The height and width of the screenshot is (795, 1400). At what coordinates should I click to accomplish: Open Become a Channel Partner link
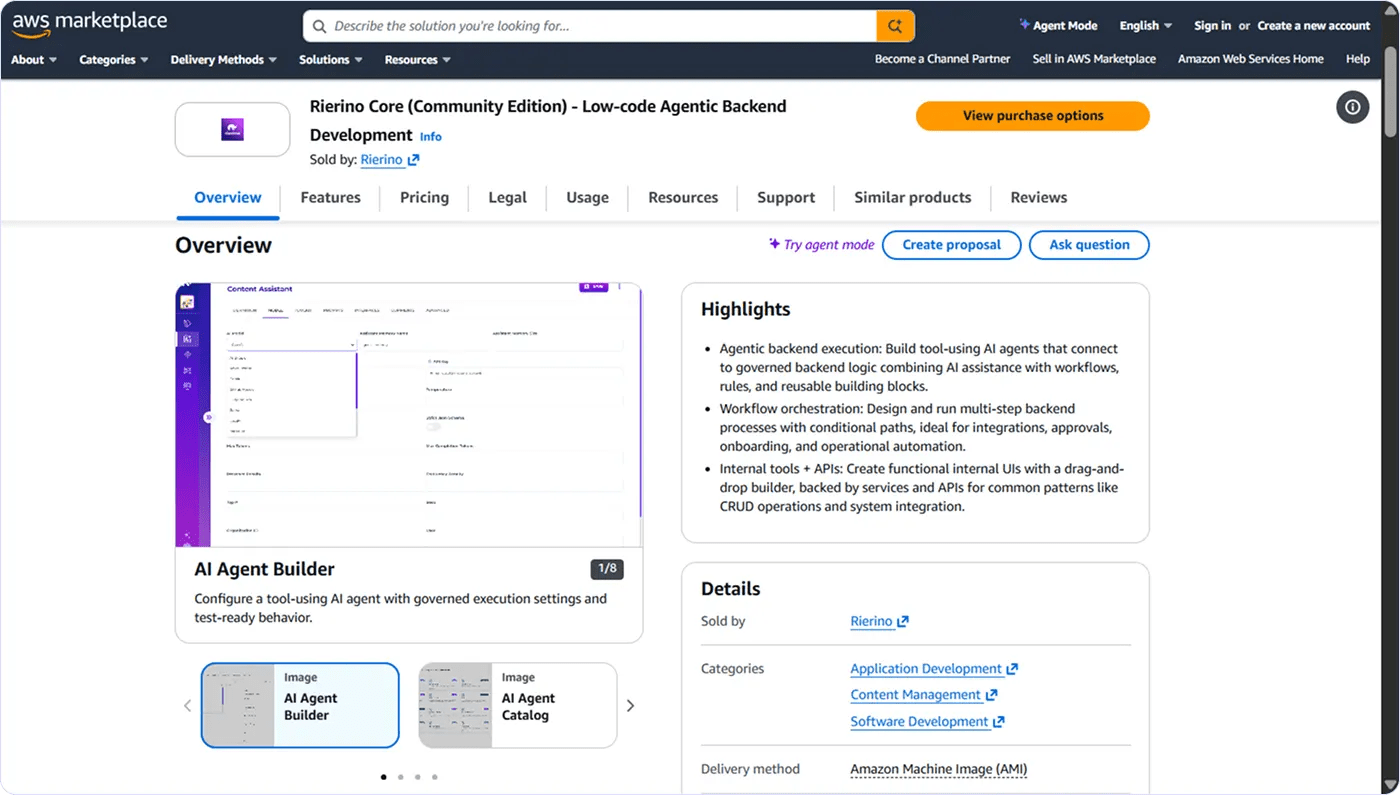click(x=942, y=59)
